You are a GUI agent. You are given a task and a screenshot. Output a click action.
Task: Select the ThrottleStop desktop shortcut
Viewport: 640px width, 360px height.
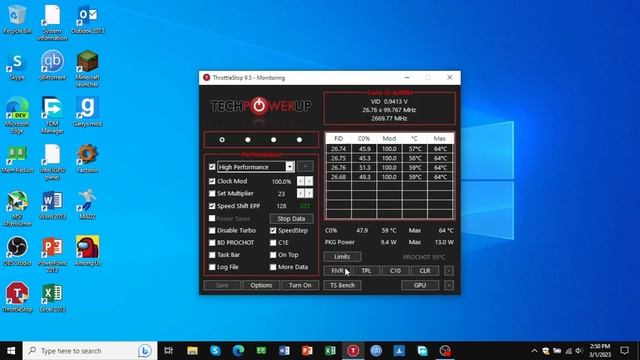(x=17, y=298)
